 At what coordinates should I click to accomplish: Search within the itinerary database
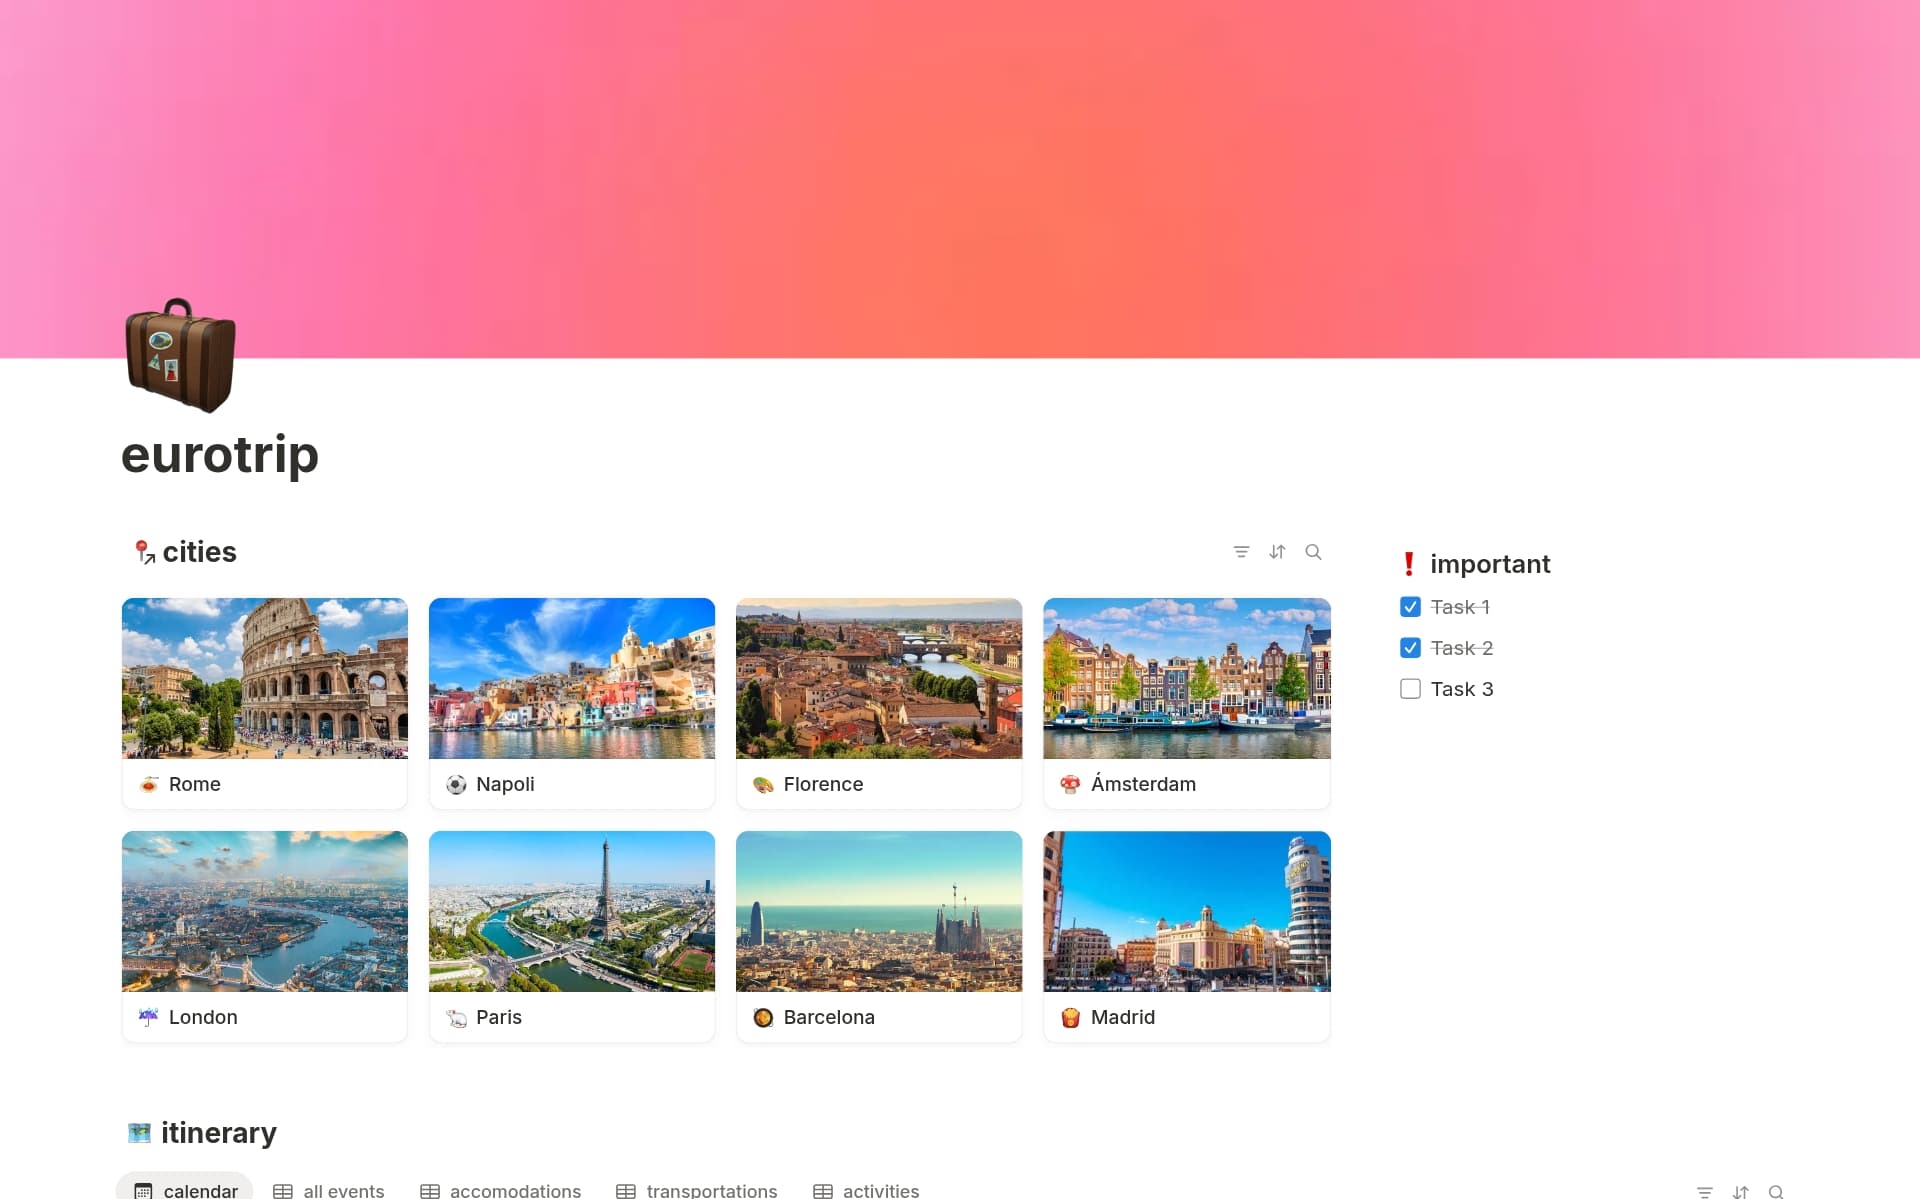coord(1776,1192)
